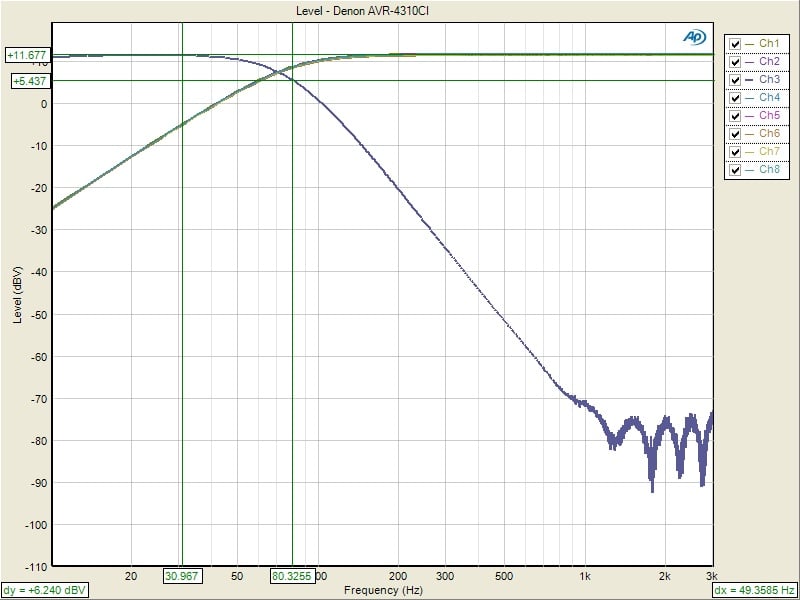Hide the Ch3 trace using its checkbox
The height and width of the screenshot is (600, 800).
tap(736, 80)
